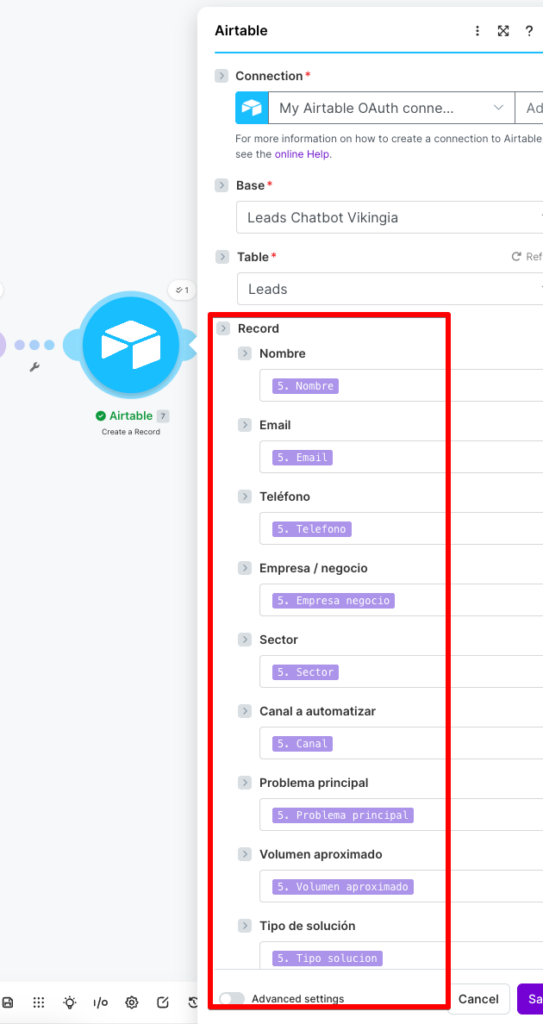Open the My Airtable OAuth connection dropdown
543x1024 pixels.
click(x=391, y=108)
